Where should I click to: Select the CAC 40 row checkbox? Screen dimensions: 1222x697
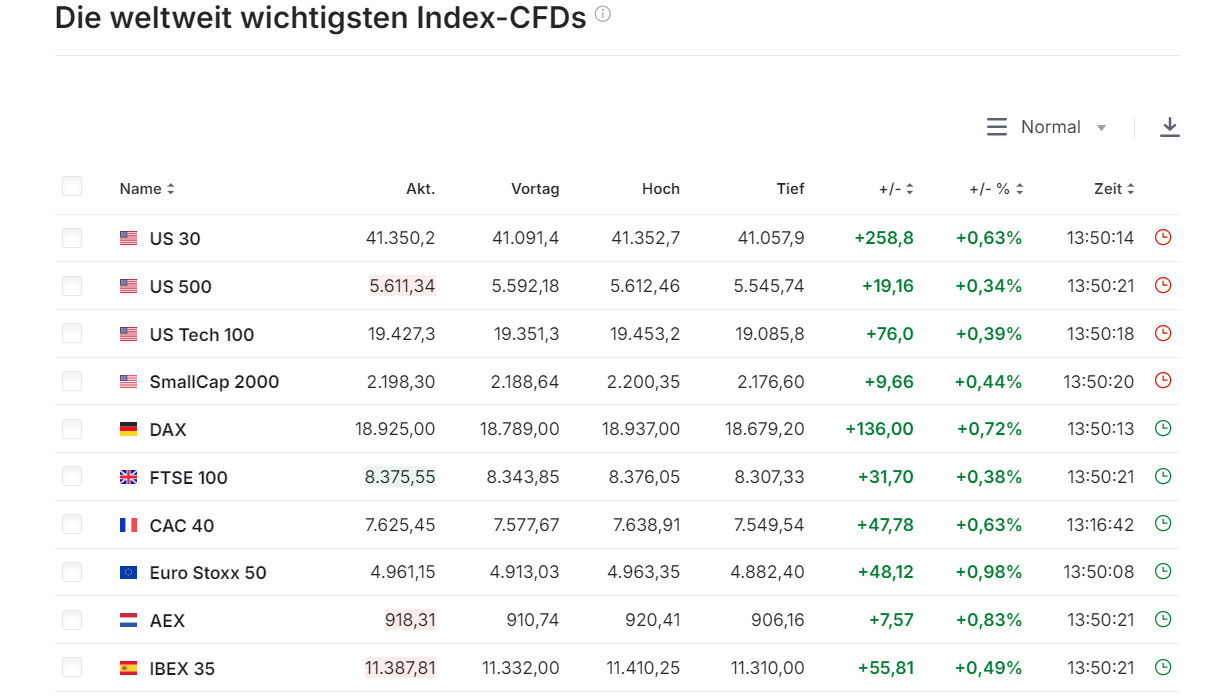tap(72, 524)
